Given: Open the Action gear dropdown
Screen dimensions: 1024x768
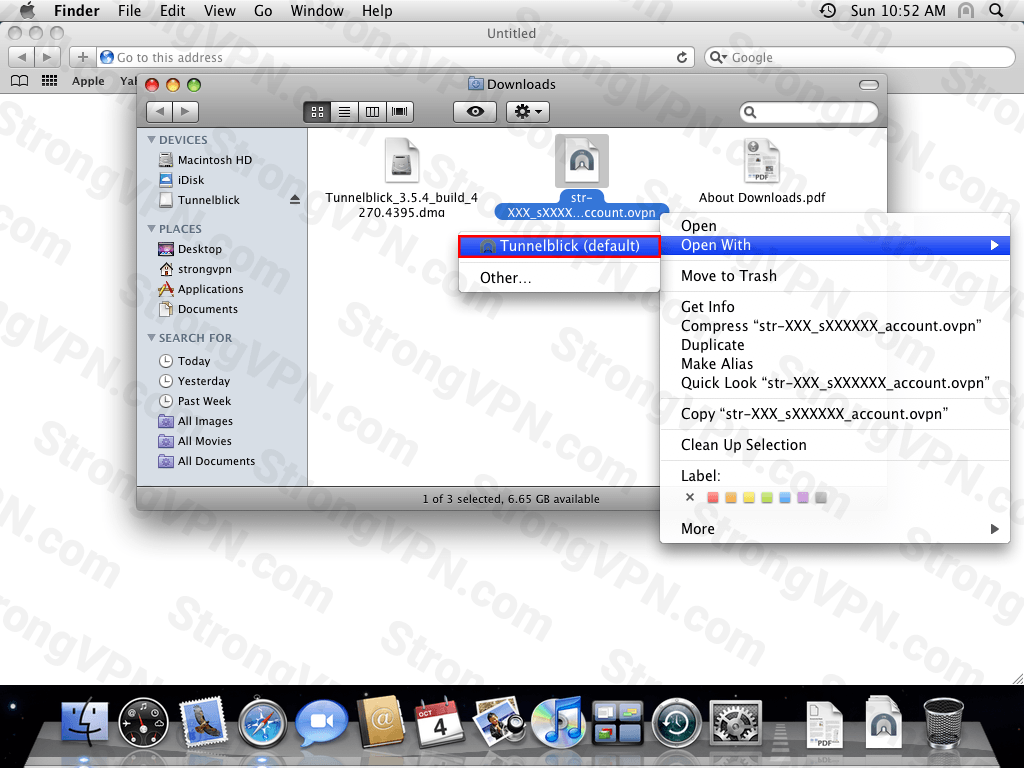Looking at the screenshot, I should (528, 112).
